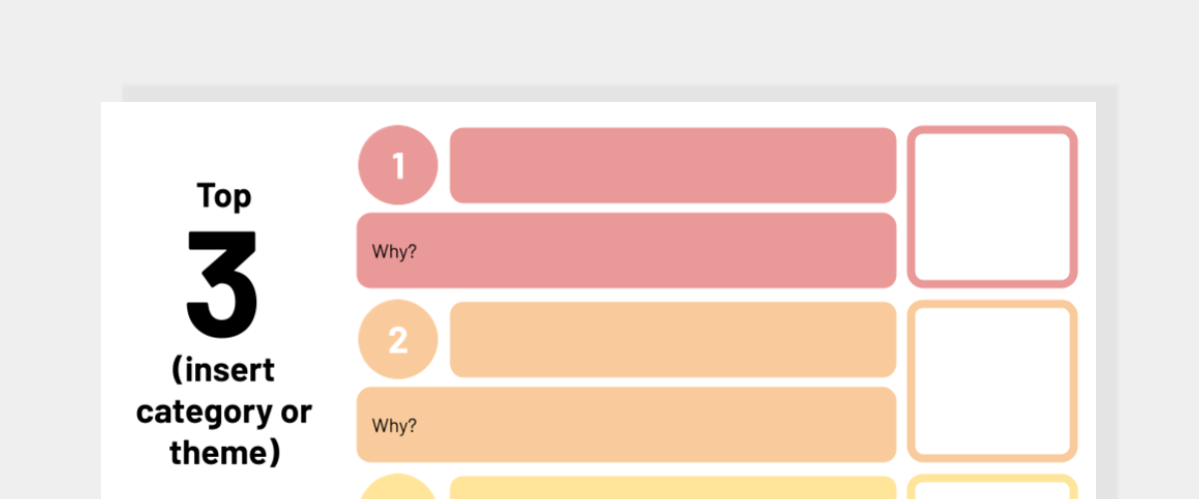Edit the '(insert category or theme)' text

point(223,412)
